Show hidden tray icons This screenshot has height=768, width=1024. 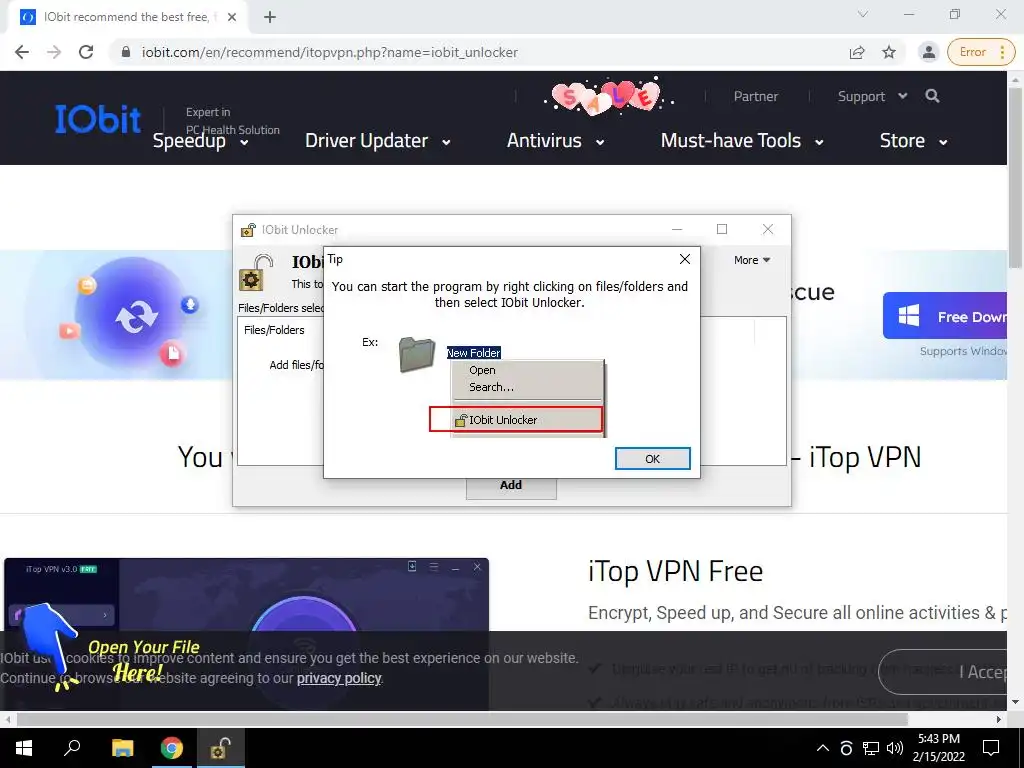[823, 748]
